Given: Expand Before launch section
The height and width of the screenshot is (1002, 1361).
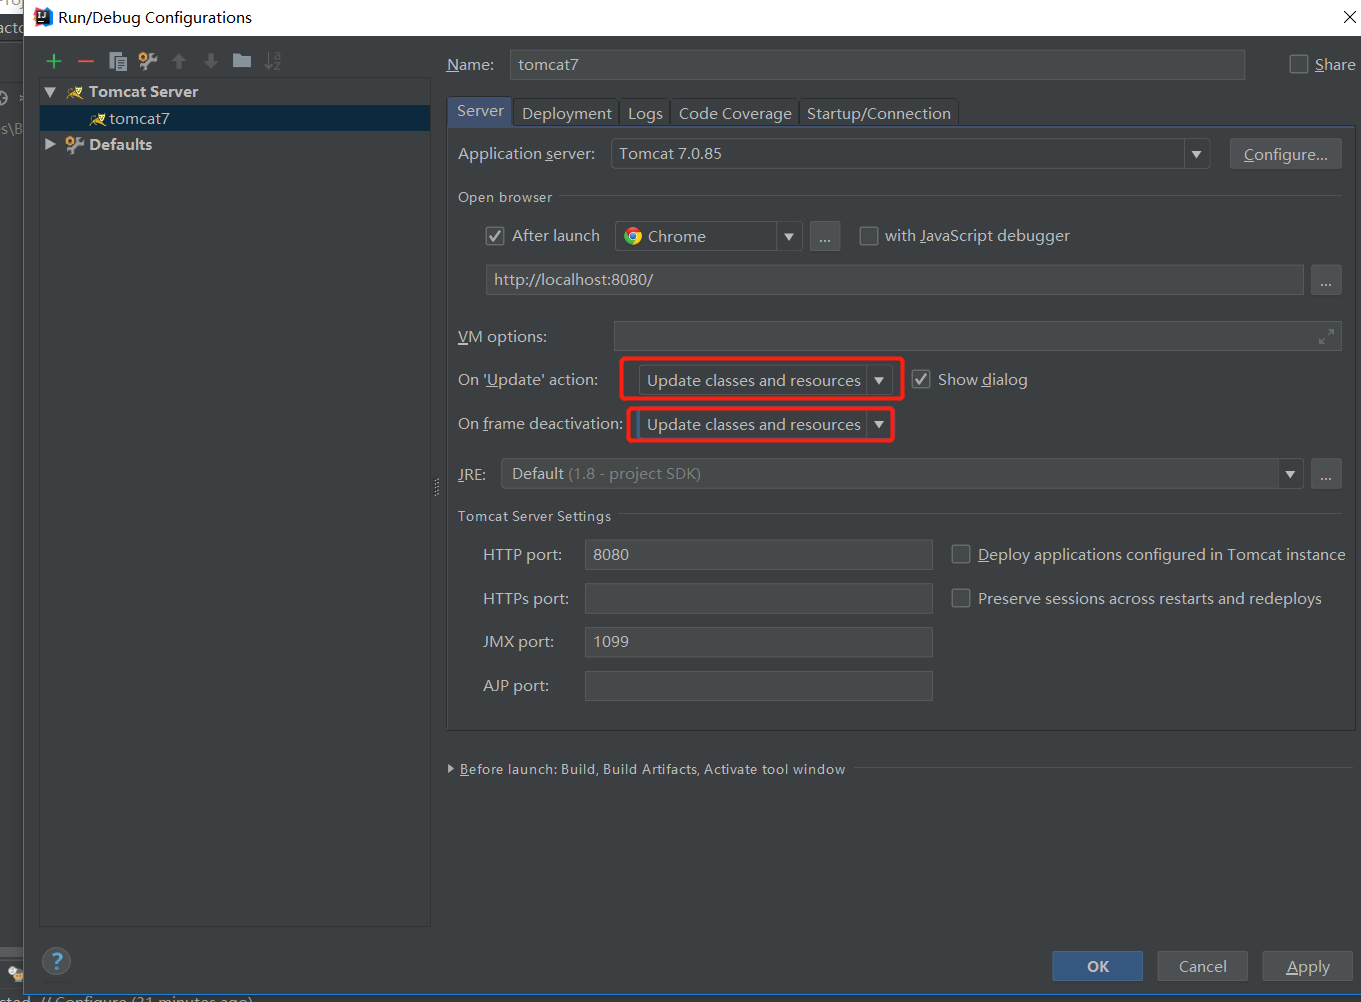Looking at the screenshot, I should (x=451, y=769).
